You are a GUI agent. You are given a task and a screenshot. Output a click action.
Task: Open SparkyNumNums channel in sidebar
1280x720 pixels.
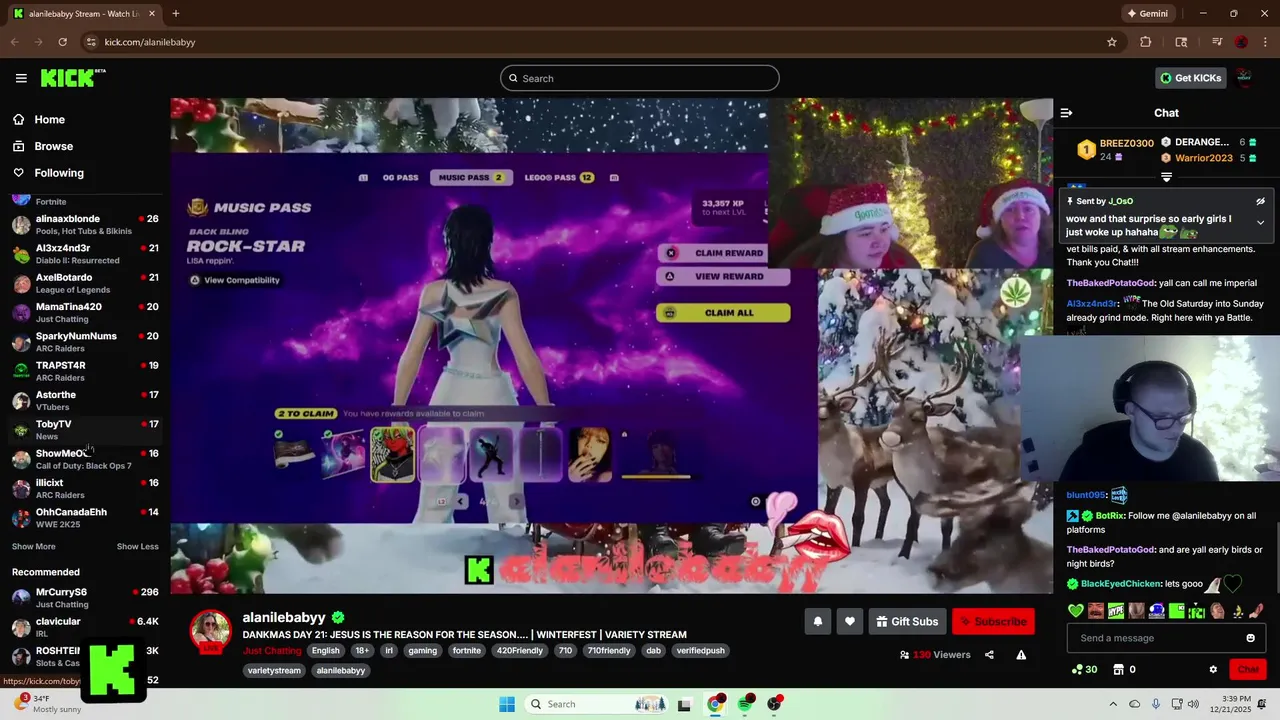click(85, 341)
